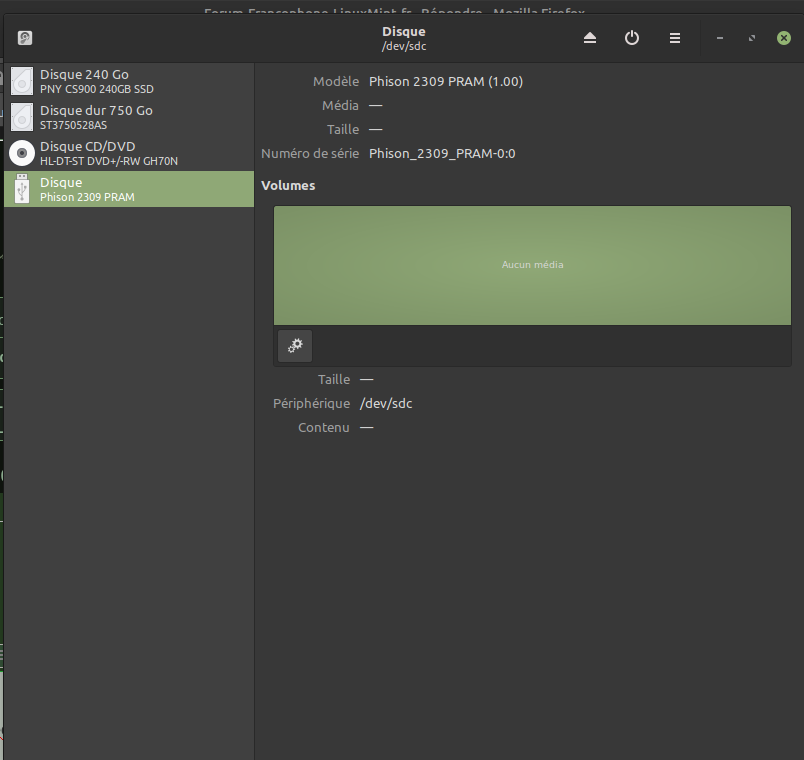804x760 pixels.
Task: Click the 'Volumes' section heading
Action: (288, 186)
